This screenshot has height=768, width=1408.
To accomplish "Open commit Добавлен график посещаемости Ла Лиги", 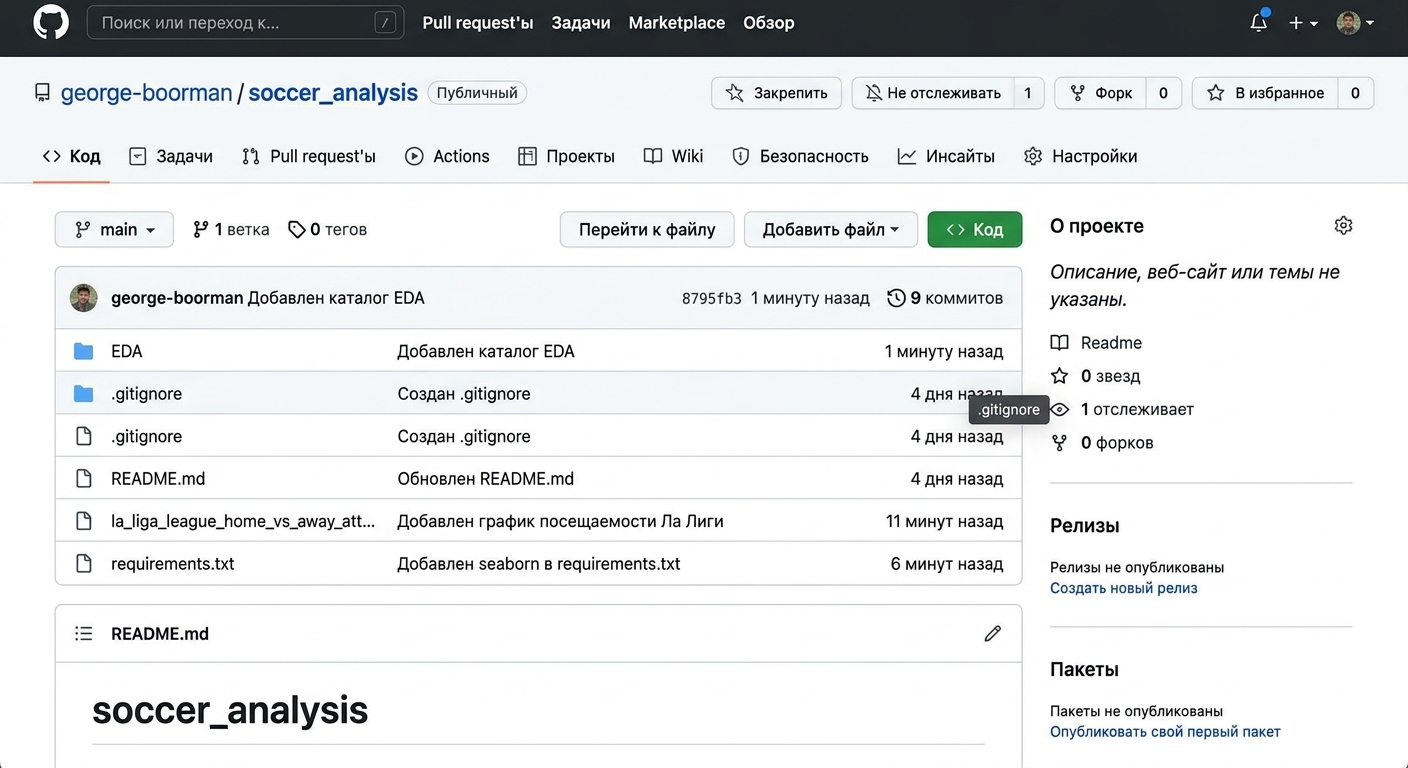I will point(560,521).
